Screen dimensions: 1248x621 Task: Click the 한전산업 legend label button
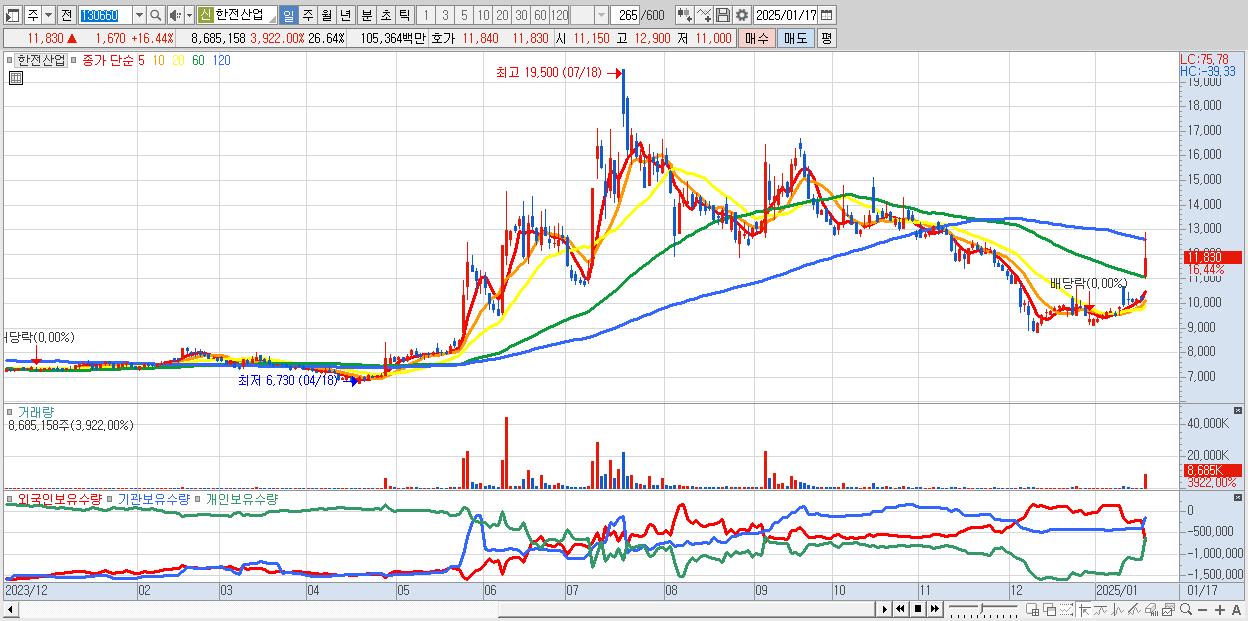click(x=41, y=60)
